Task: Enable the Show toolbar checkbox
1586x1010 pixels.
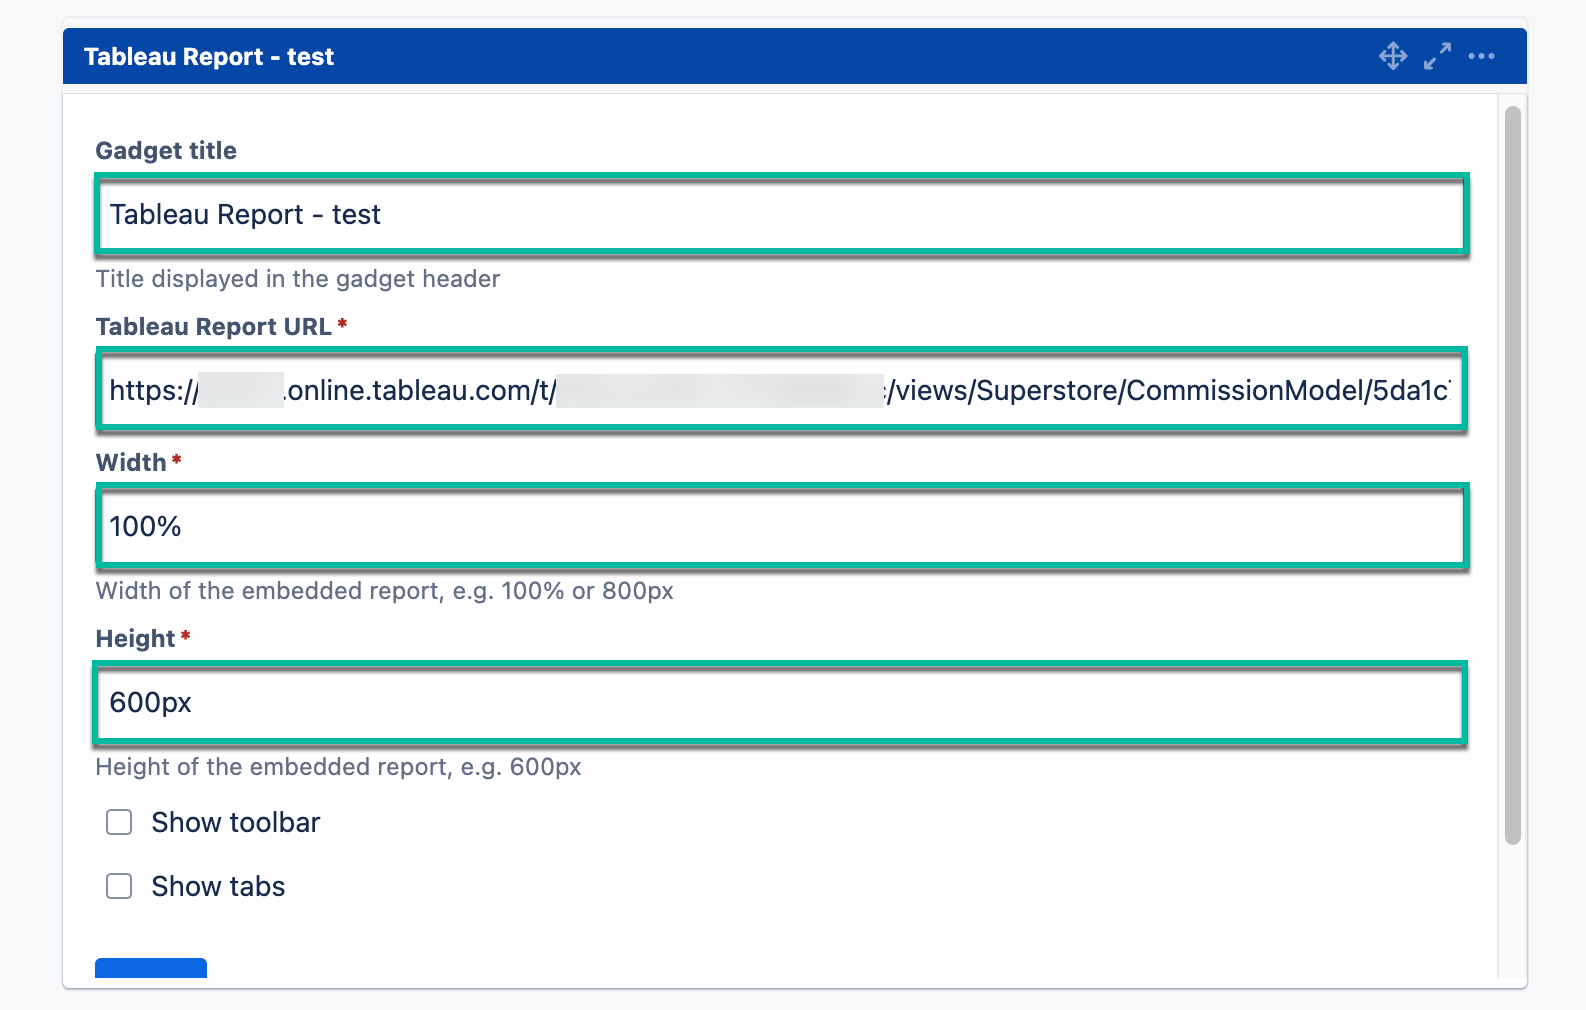Action: pos(119,822)
